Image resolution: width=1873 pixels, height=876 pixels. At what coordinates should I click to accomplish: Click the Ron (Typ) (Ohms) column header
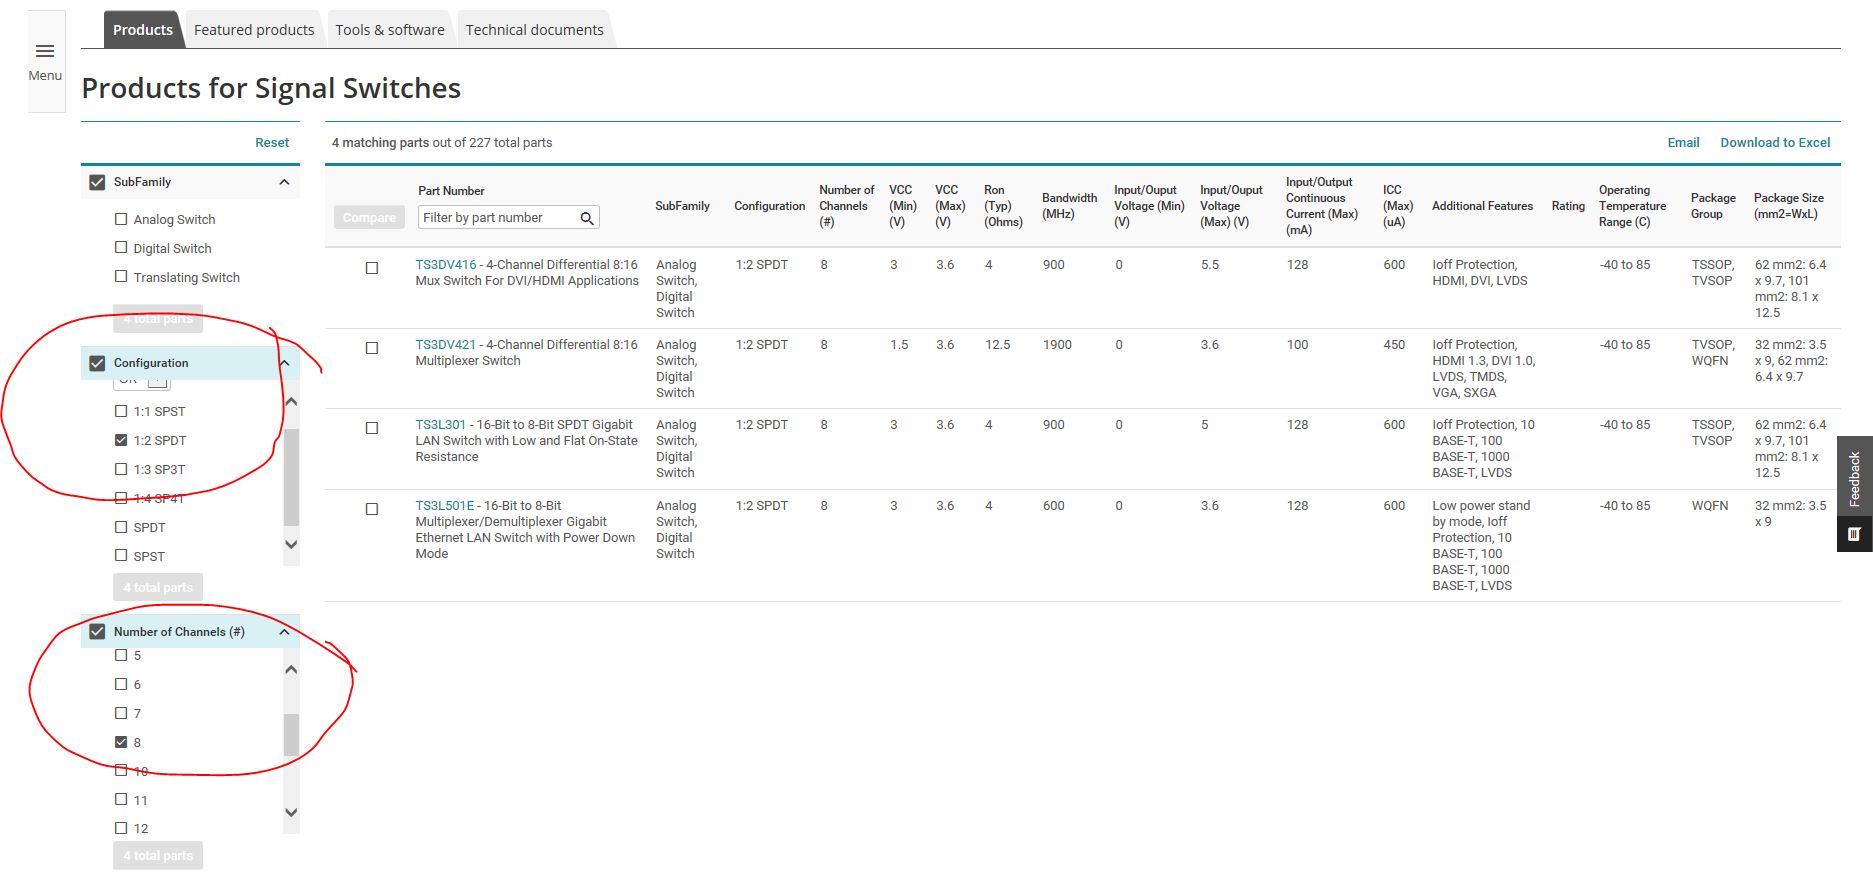point(1003,206)
